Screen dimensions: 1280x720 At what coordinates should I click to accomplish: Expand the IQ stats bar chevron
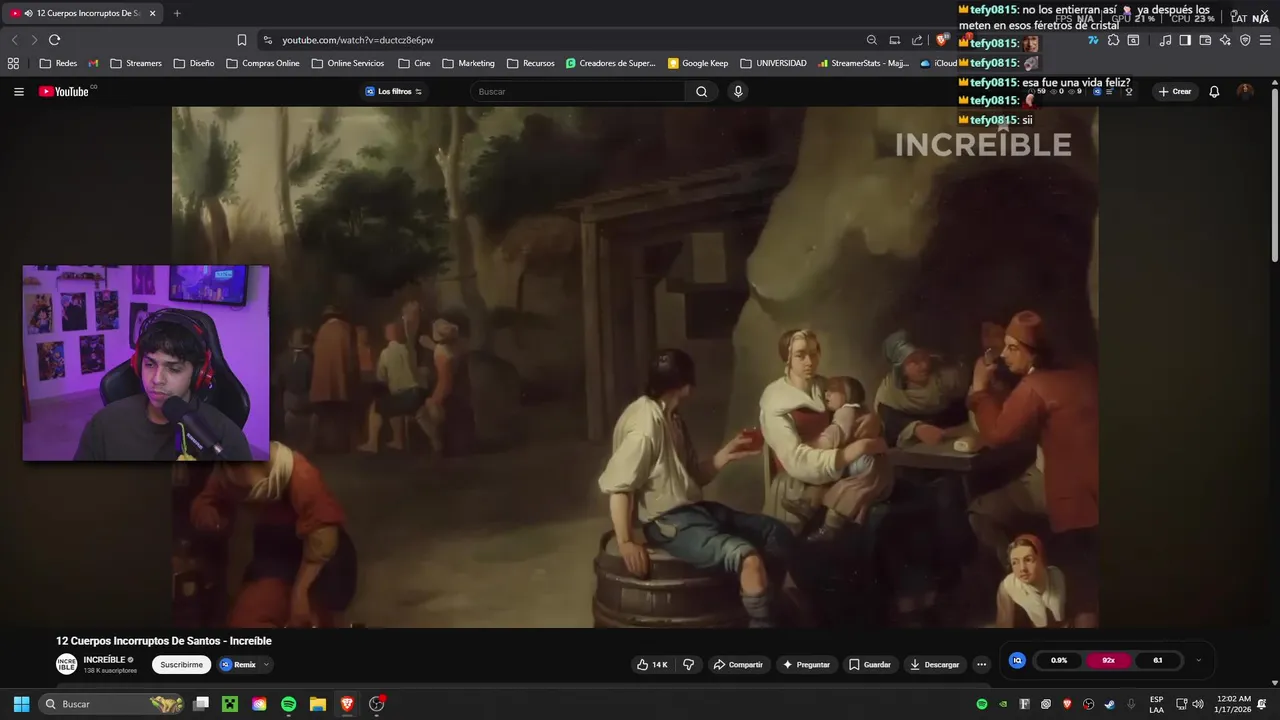click(1198, 660)
